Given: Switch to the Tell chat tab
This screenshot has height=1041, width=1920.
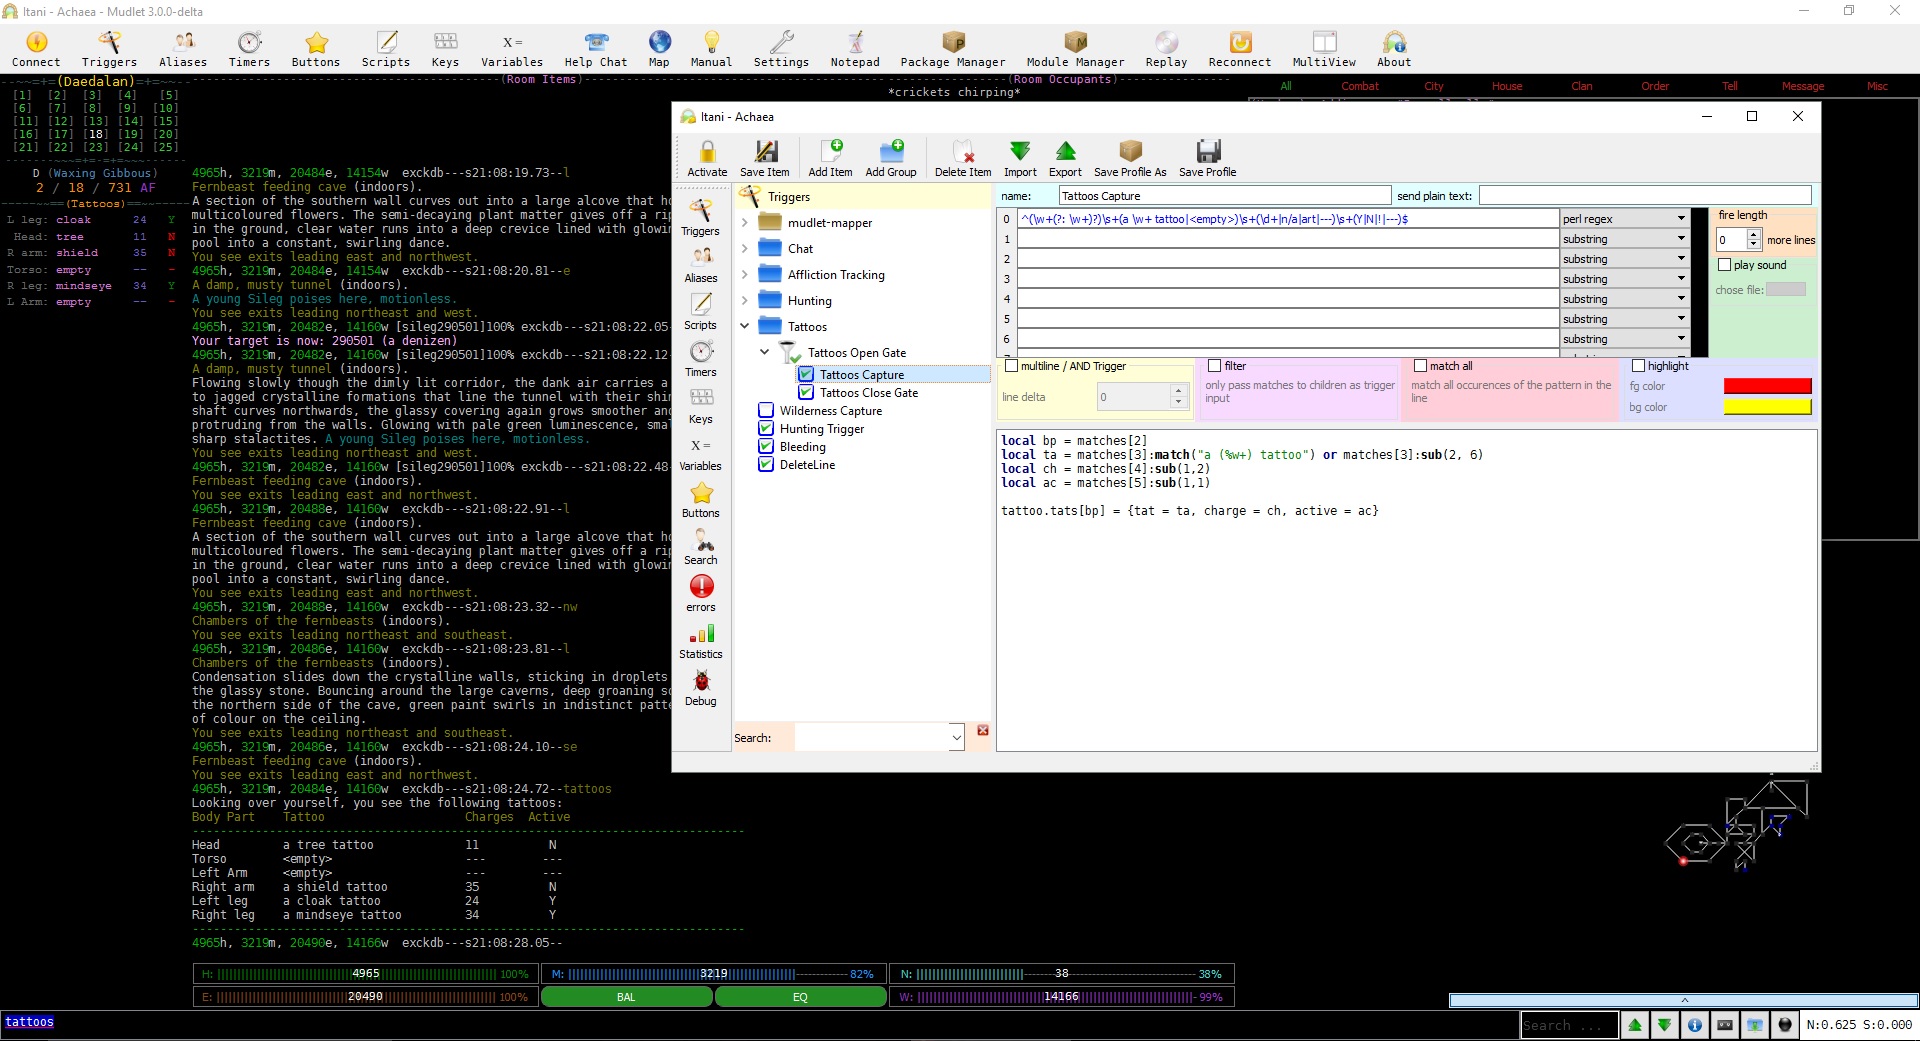Looking at the screenshot, I should click(x=1729, y=86).
